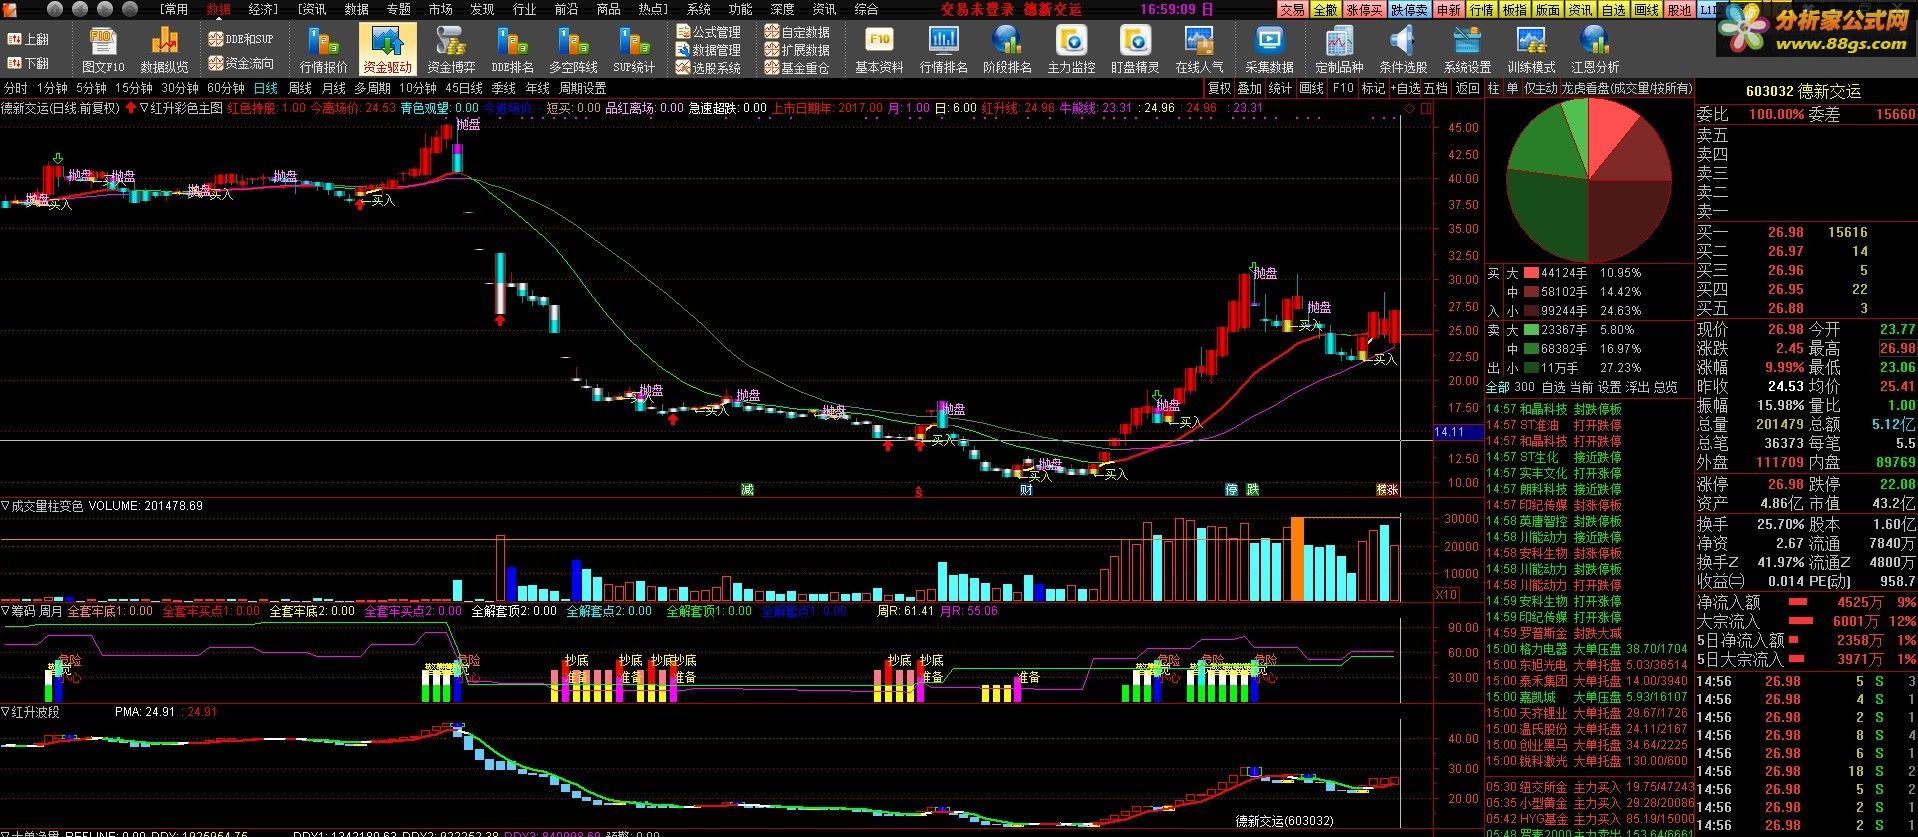Enable the 仅主动 filter
Image resolution: width=1918 pixels, height=837 pixels.
click(1540, 88)
